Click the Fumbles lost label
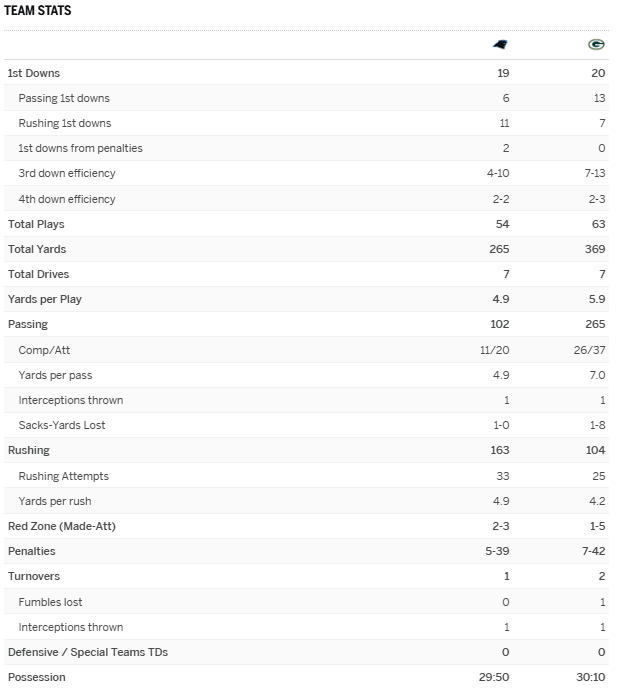Screen dimensions: 623x696 (x=51, y=602)
